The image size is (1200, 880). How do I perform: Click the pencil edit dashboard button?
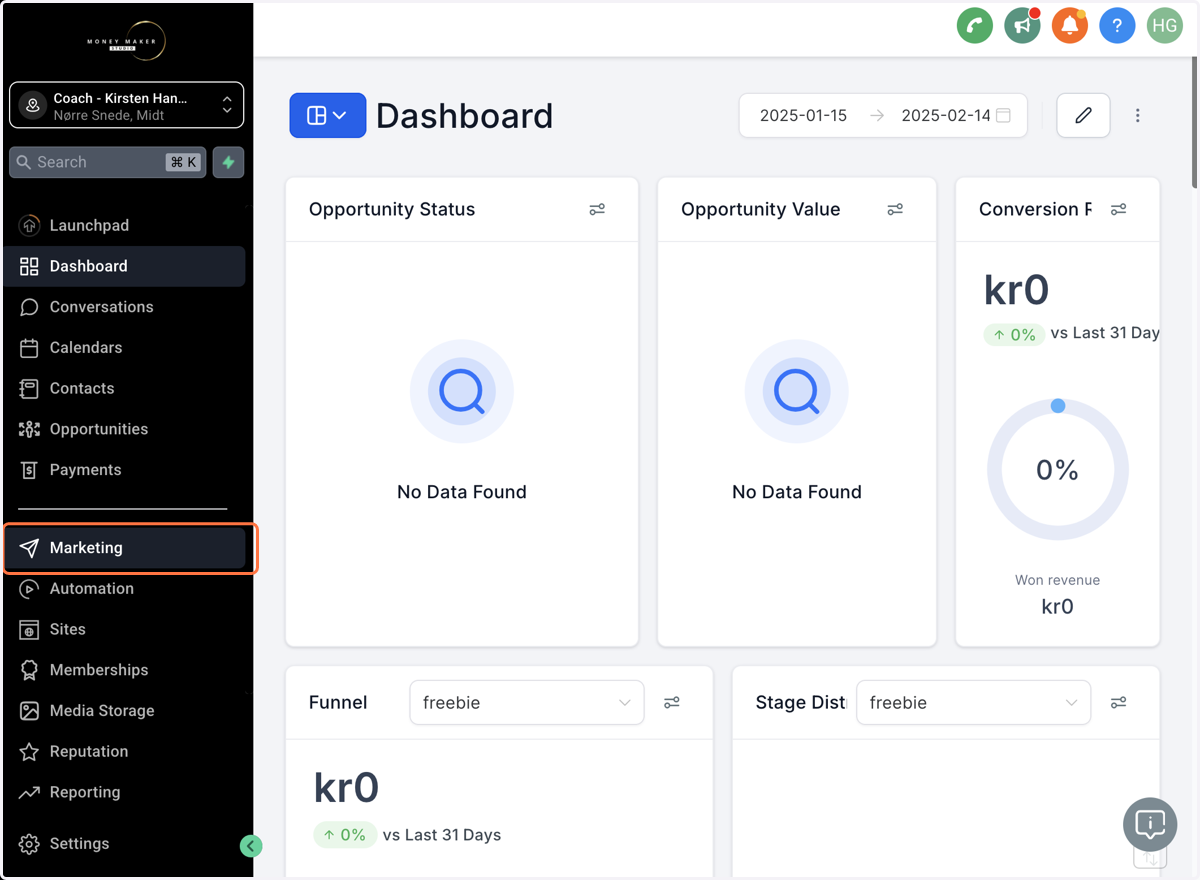(x=1083, y=116)
